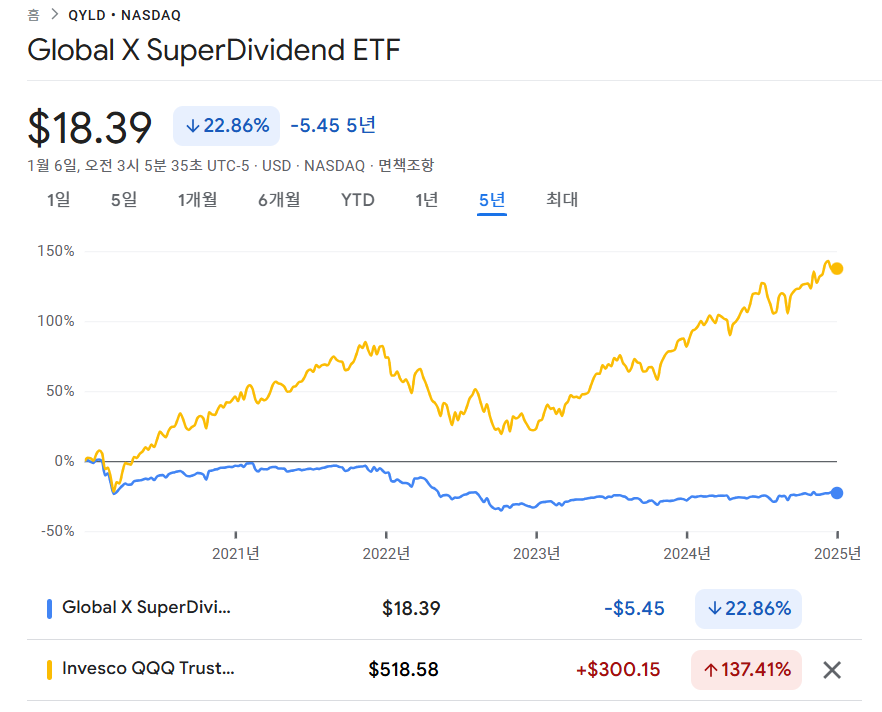
Task: Open the home breadcrumb link
Action: click(34, 15)
